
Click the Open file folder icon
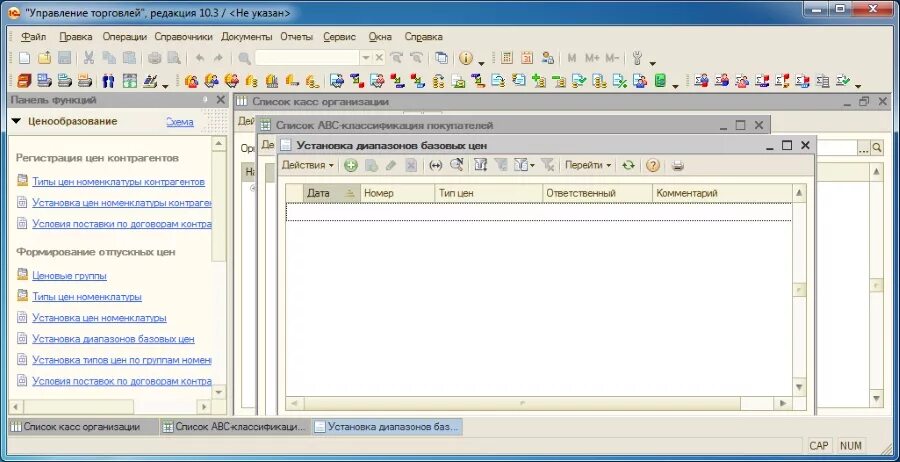tap(45, 58)
